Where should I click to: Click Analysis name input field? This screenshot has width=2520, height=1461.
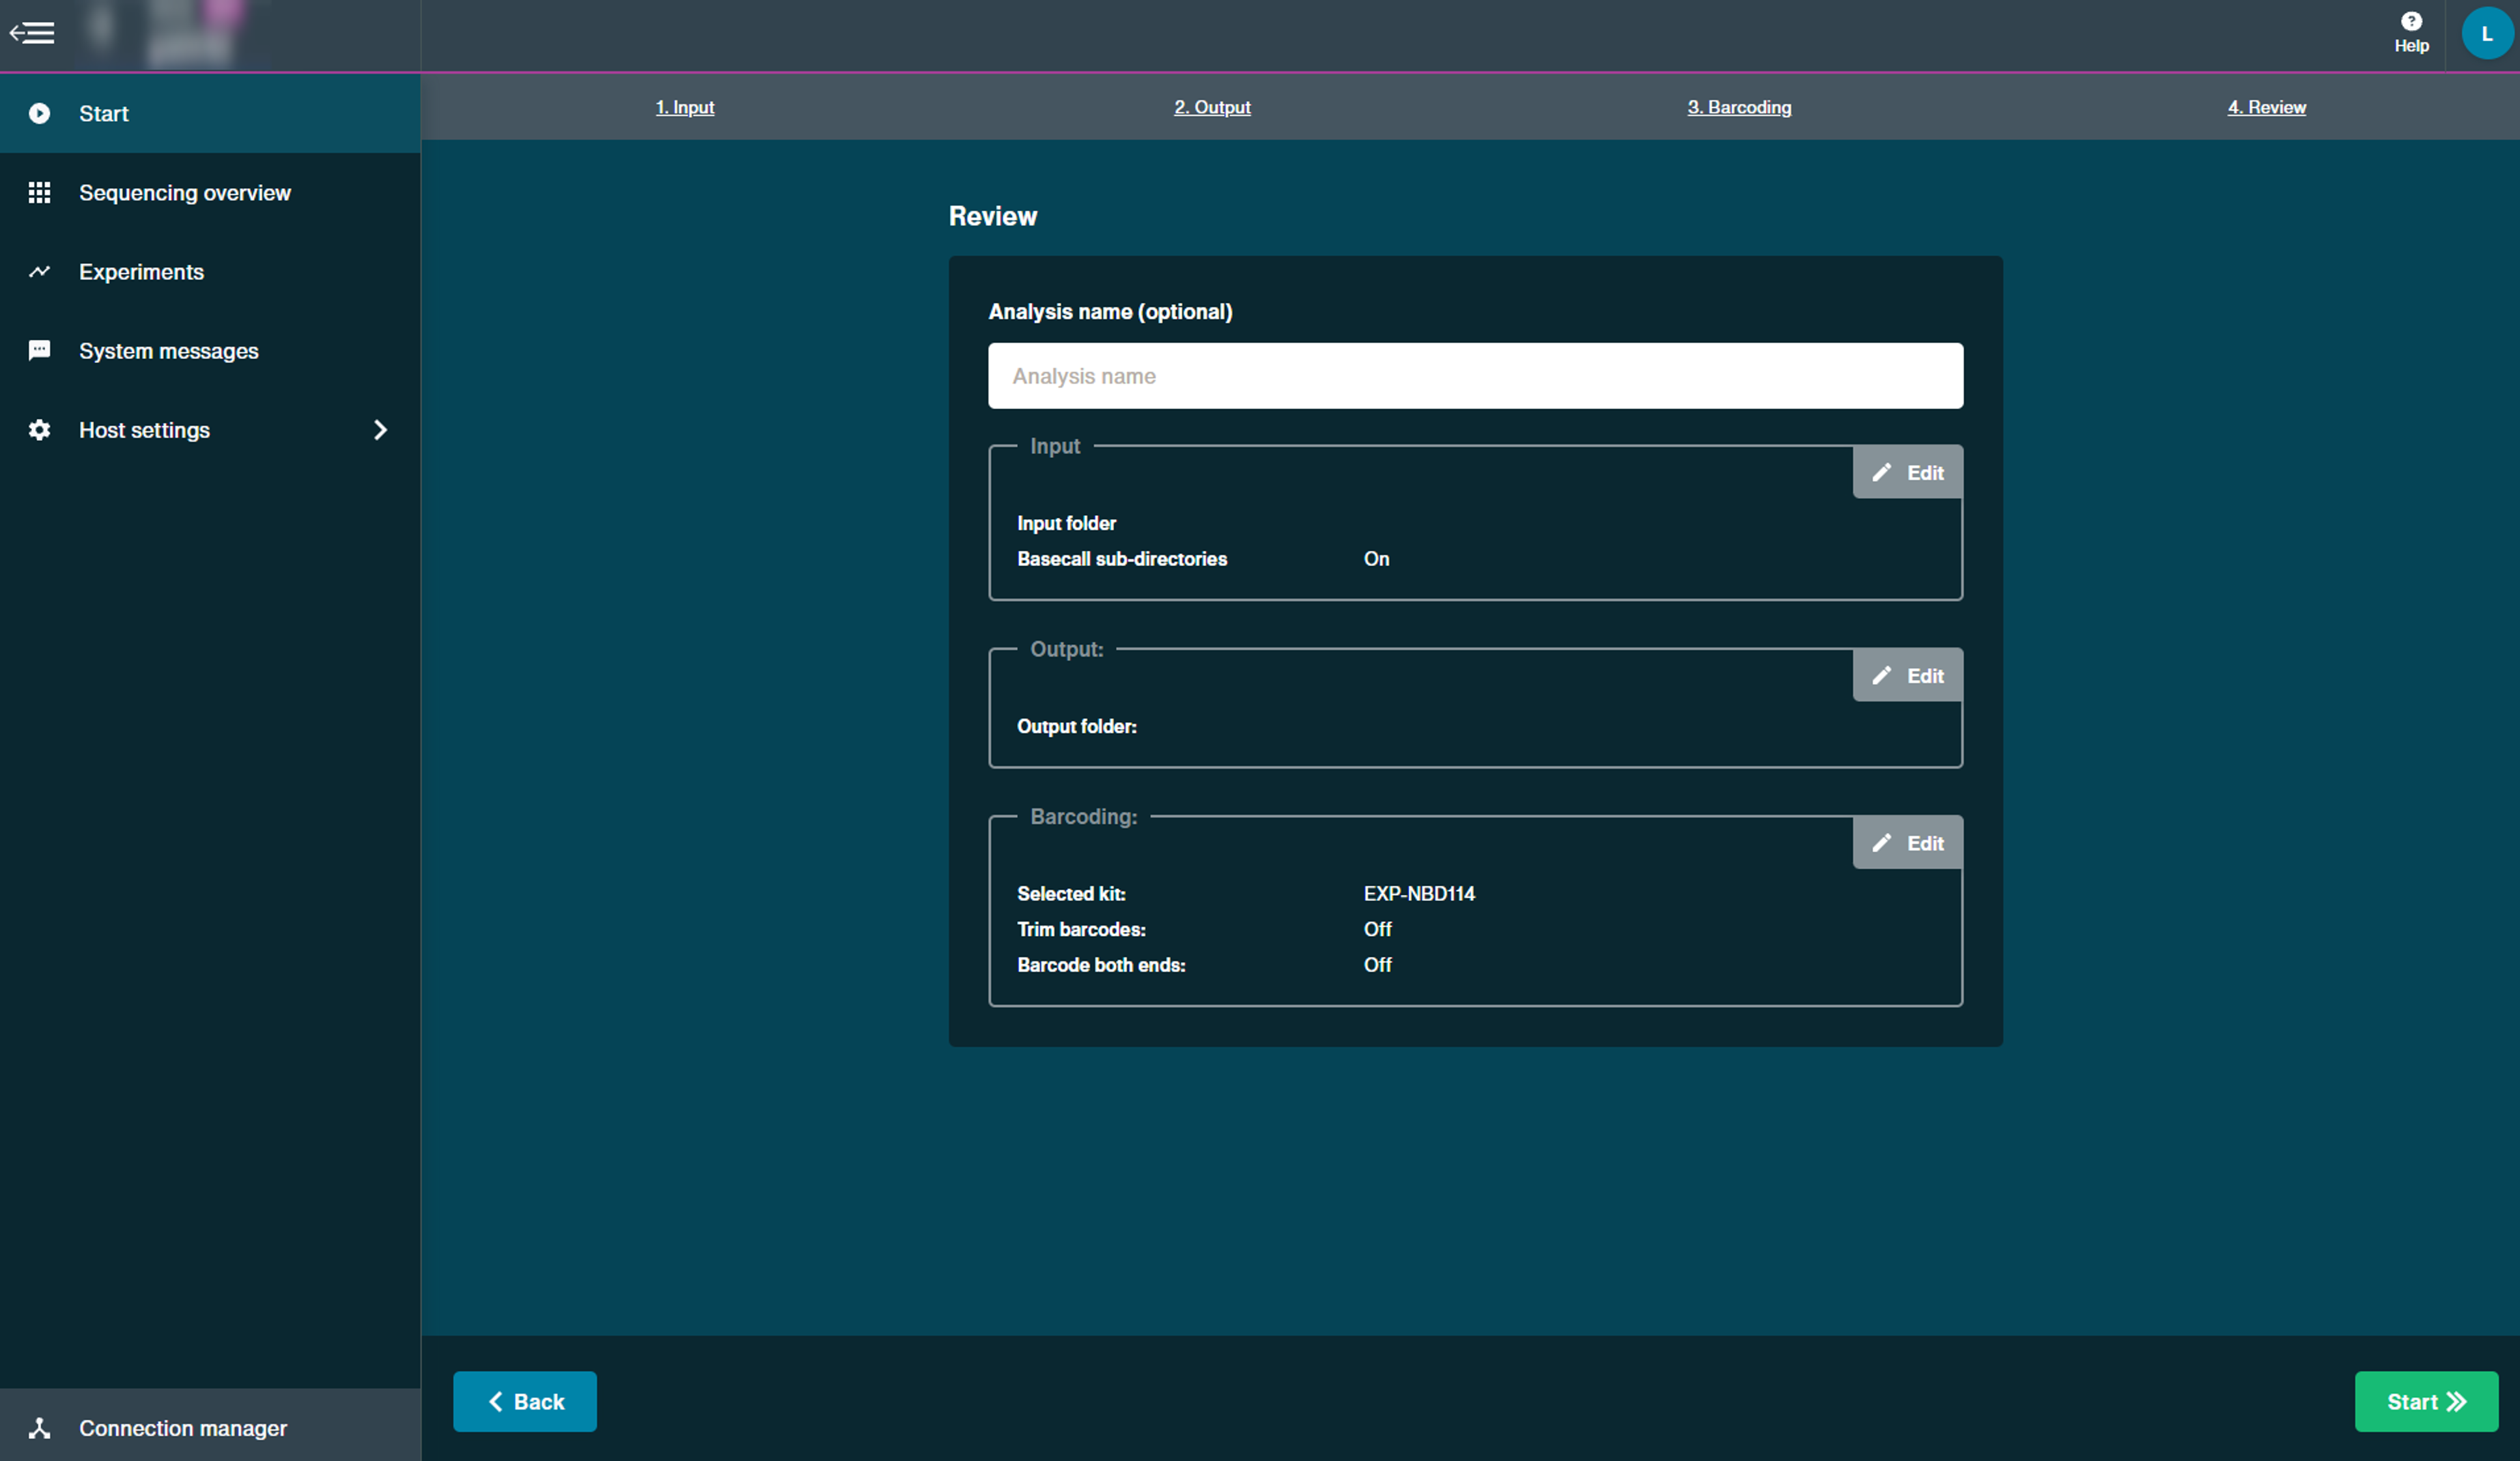1474,376
